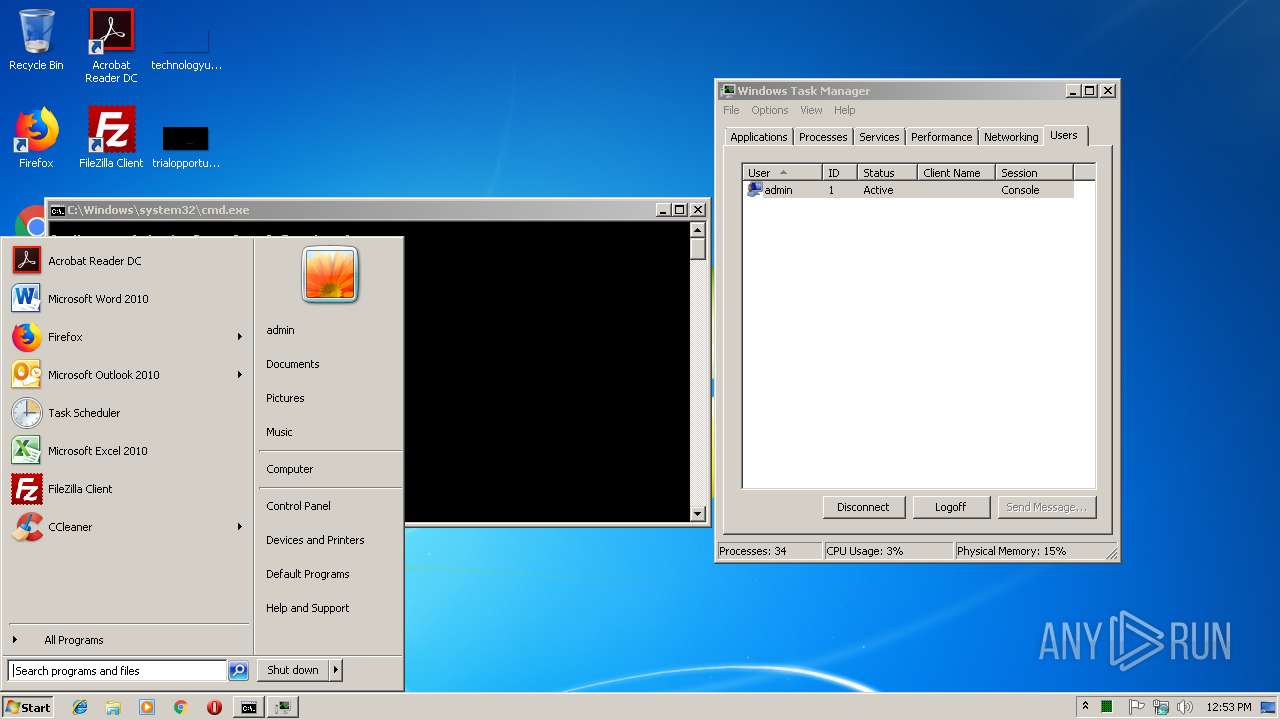Screen dimensions: 1280x720
Task: Launch Acrobat Reader DC from Start menu
Action: pos(127,261)
